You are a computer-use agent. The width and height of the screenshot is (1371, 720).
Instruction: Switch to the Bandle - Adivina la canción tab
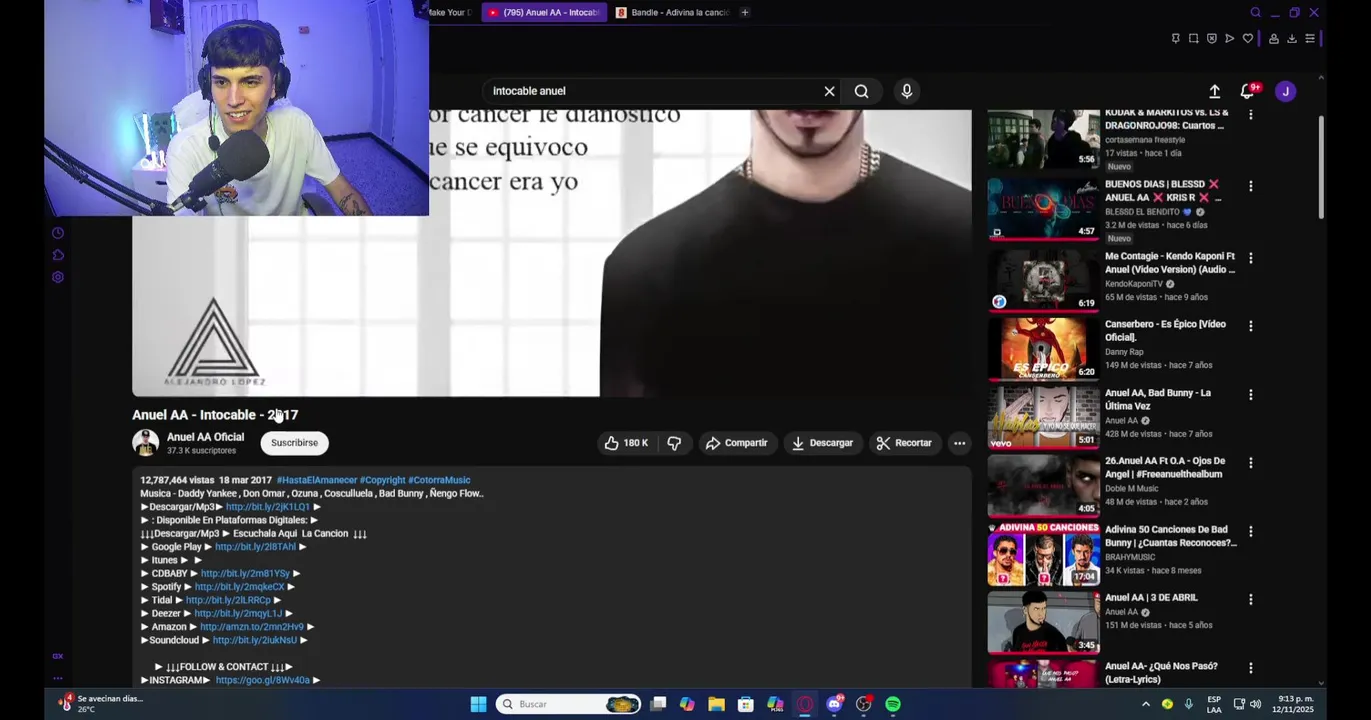tap(672, 12)
